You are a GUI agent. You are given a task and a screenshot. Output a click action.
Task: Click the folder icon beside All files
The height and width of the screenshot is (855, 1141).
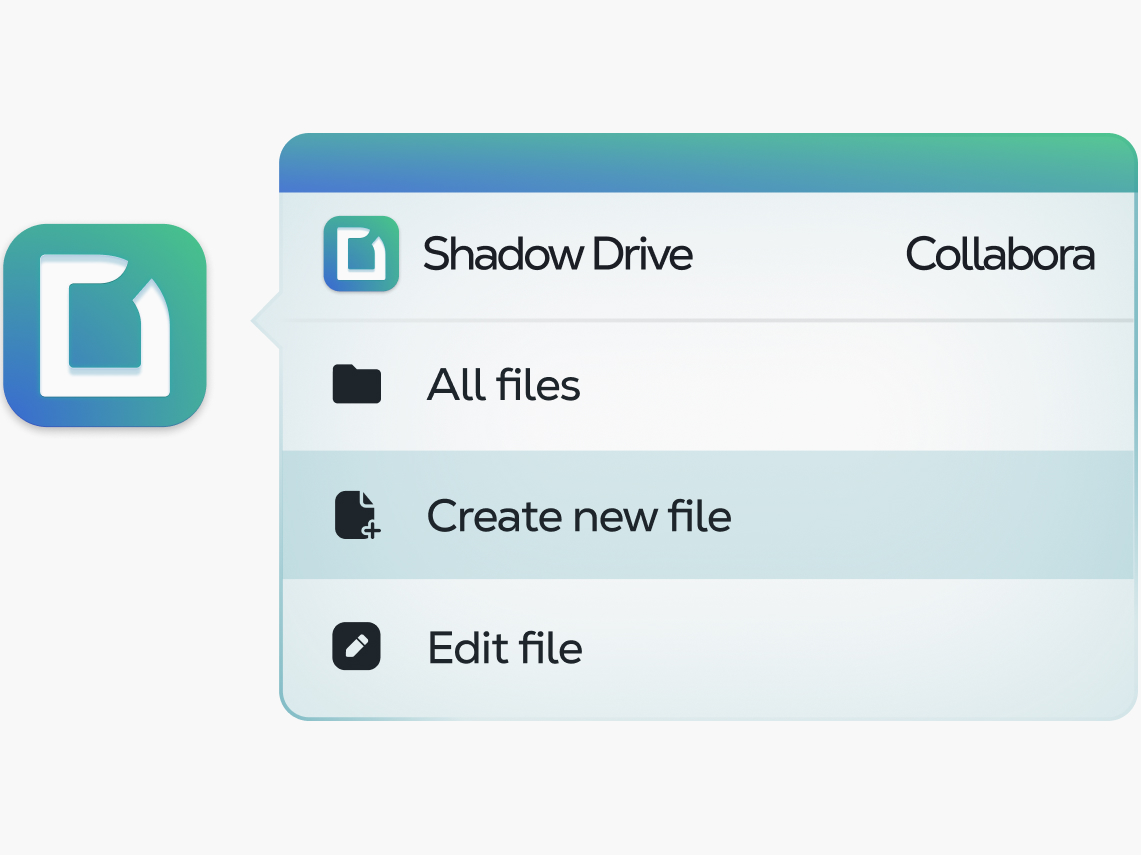[x=356, y=385]
